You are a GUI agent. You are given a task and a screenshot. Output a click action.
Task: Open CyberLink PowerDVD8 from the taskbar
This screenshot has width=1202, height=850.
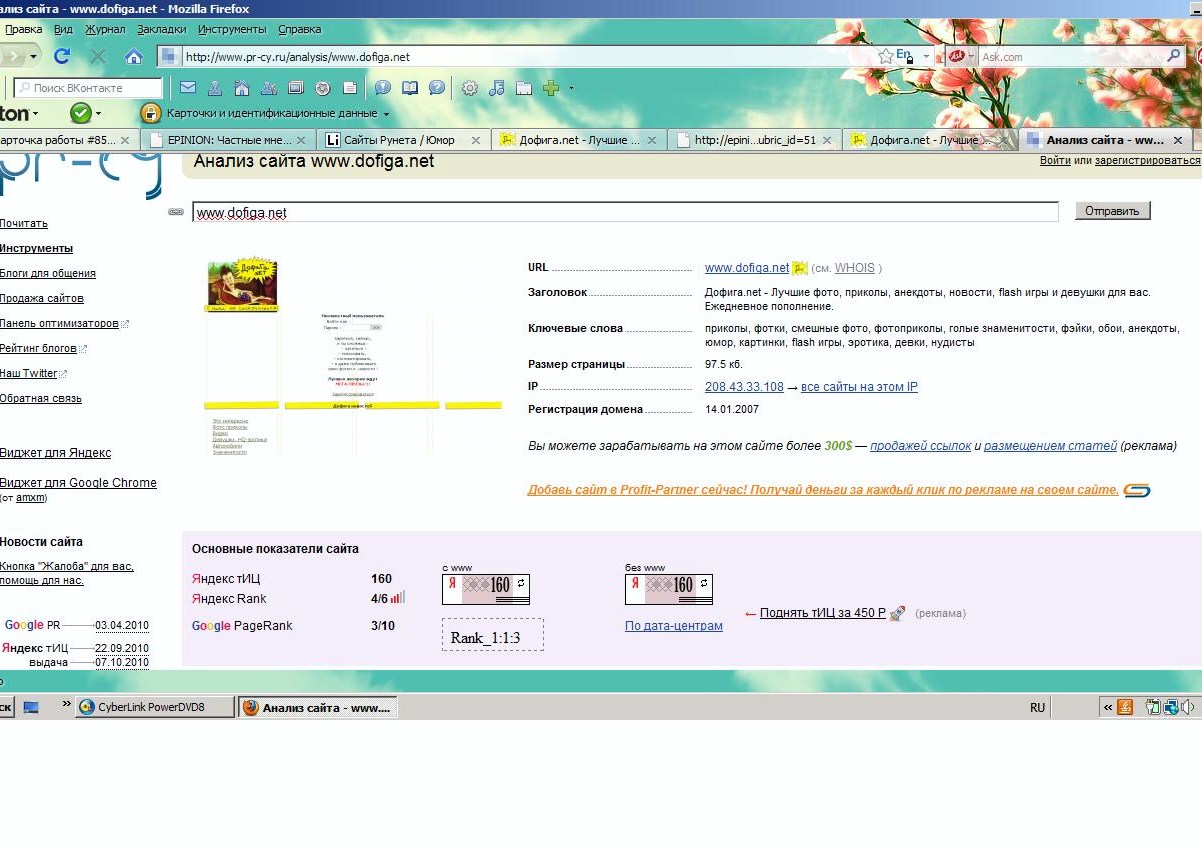click(x=155, y=707)
